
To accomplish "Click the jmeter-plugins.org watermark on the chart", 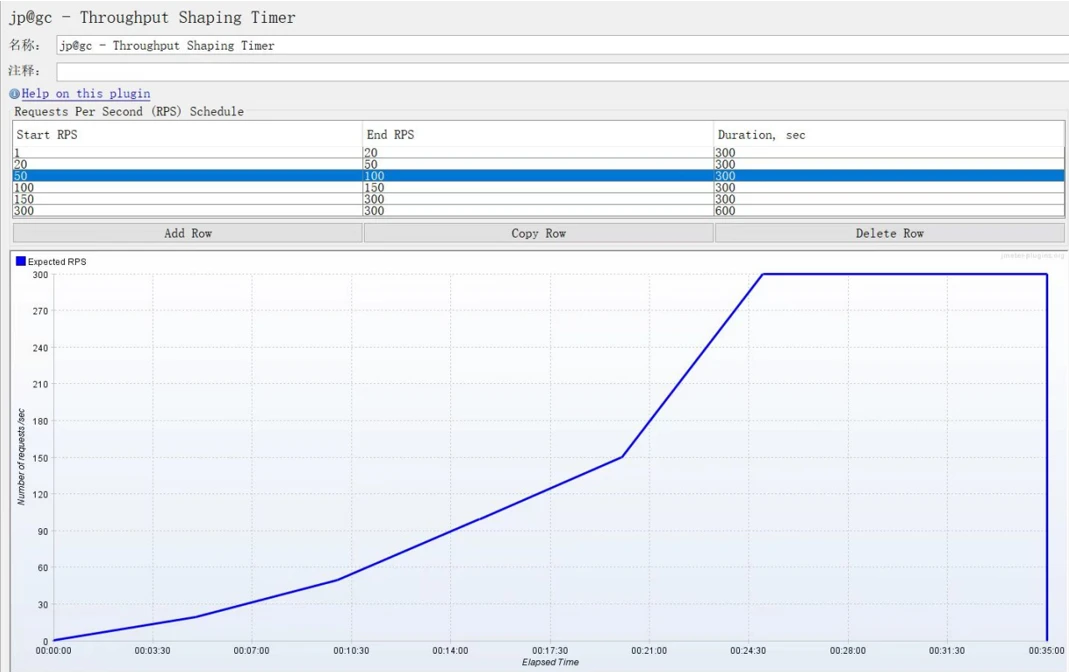I will point(1032,256).
